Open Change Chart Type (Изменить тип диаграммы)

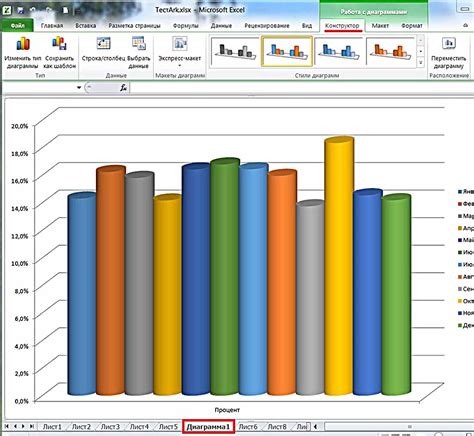click(x=23, y=53)
